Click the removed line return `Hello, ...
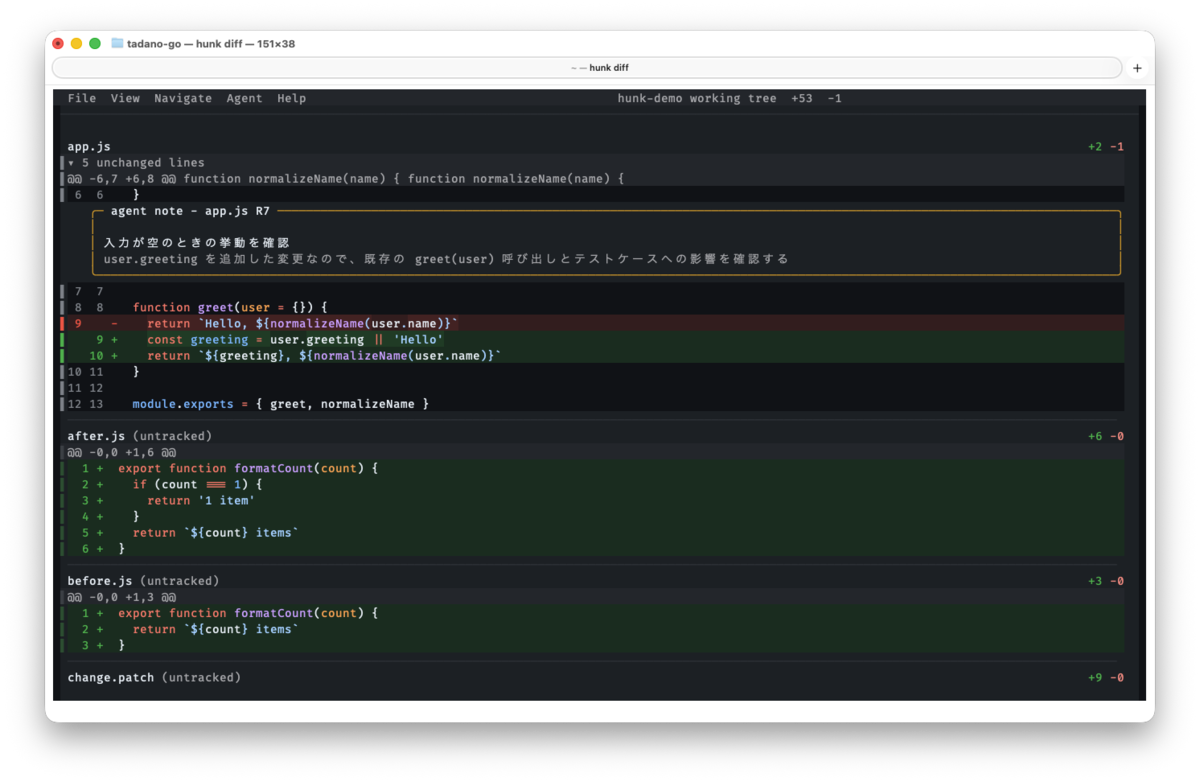Viewport: 1200px width, 782px height. click(x=592, y=323)
